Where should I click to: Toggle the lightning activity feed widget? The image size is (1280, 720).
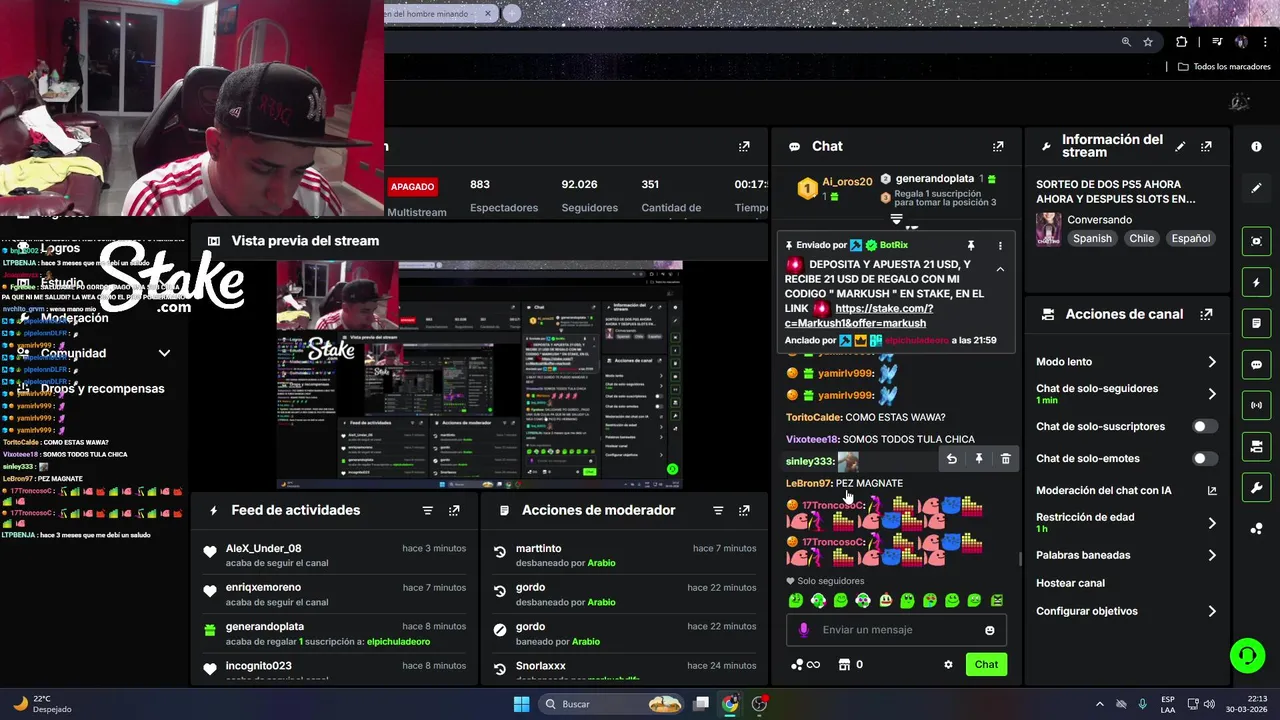[1256, 283]
